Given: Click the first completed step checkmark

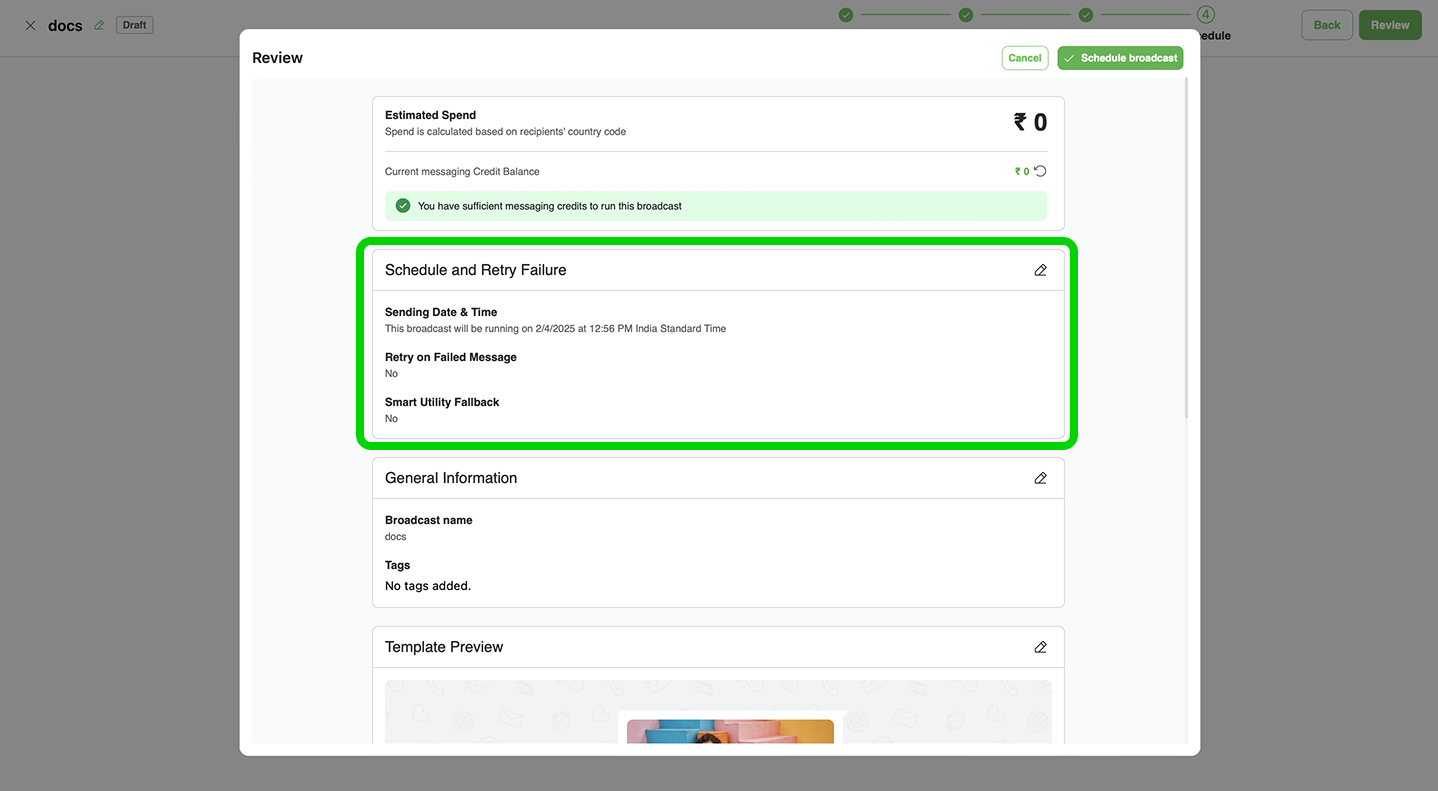Looking at the screenshot, I should (846, 15).
